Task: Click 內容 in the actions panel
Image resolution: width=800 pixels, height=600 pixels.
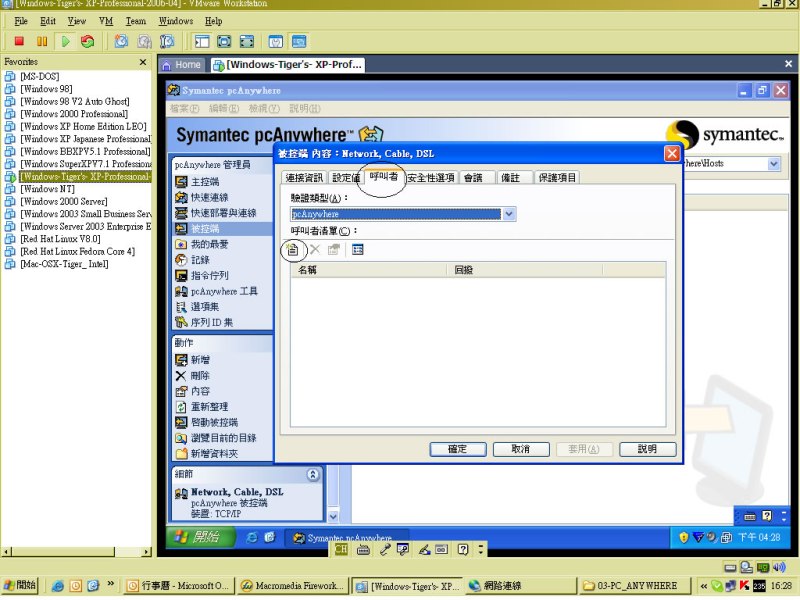Action: 192,391
